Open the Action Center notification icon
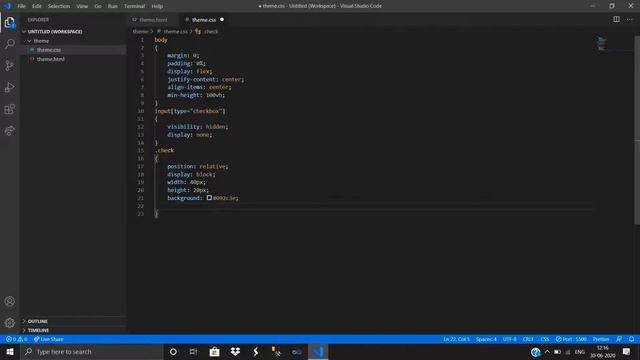 [627, 352]
